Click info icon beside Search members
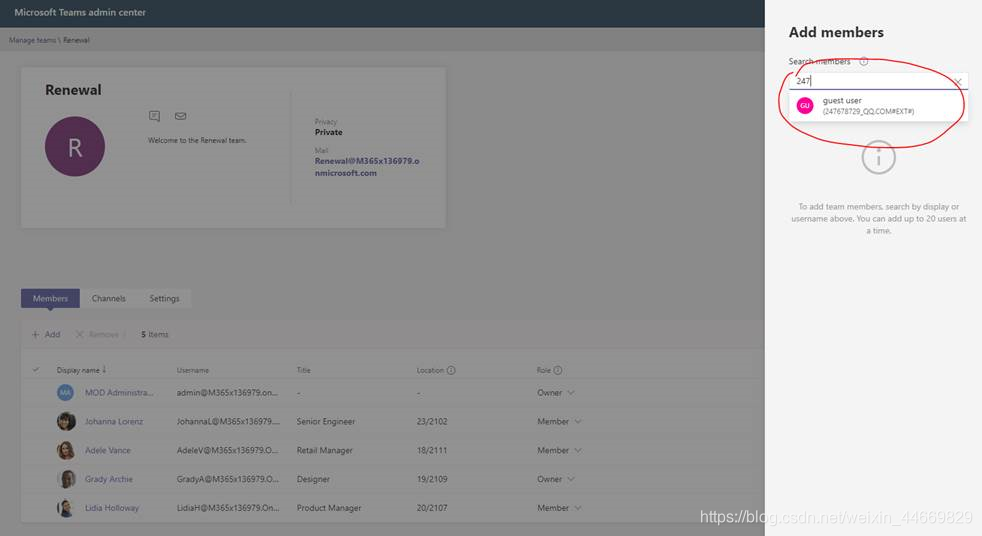Image resolution: width=982 pixels, height=536 pixels. pyautogui.click(x=864, y=61)
